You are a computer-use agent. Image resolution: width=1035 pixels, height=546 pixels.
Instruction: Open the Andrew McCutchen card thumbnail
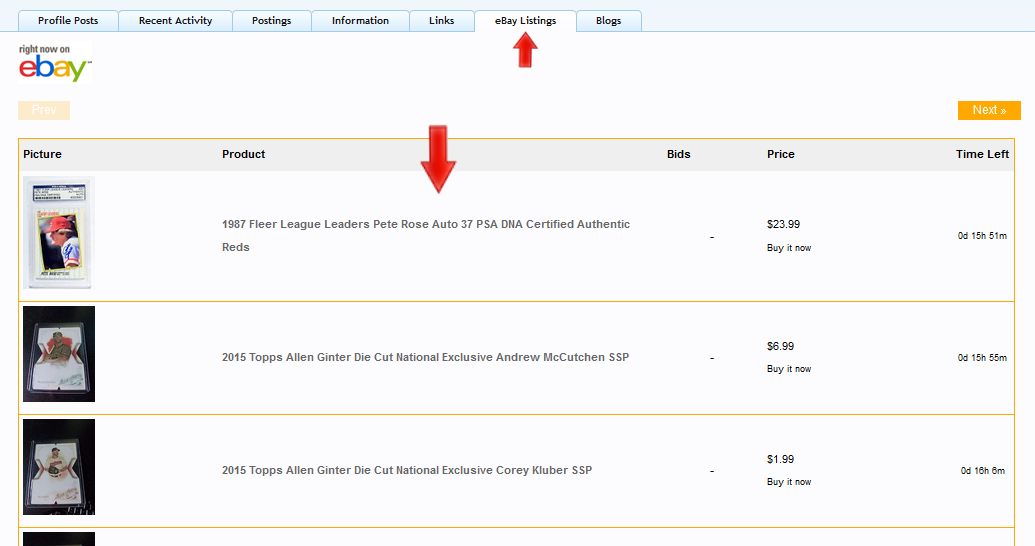click(59, 354)
